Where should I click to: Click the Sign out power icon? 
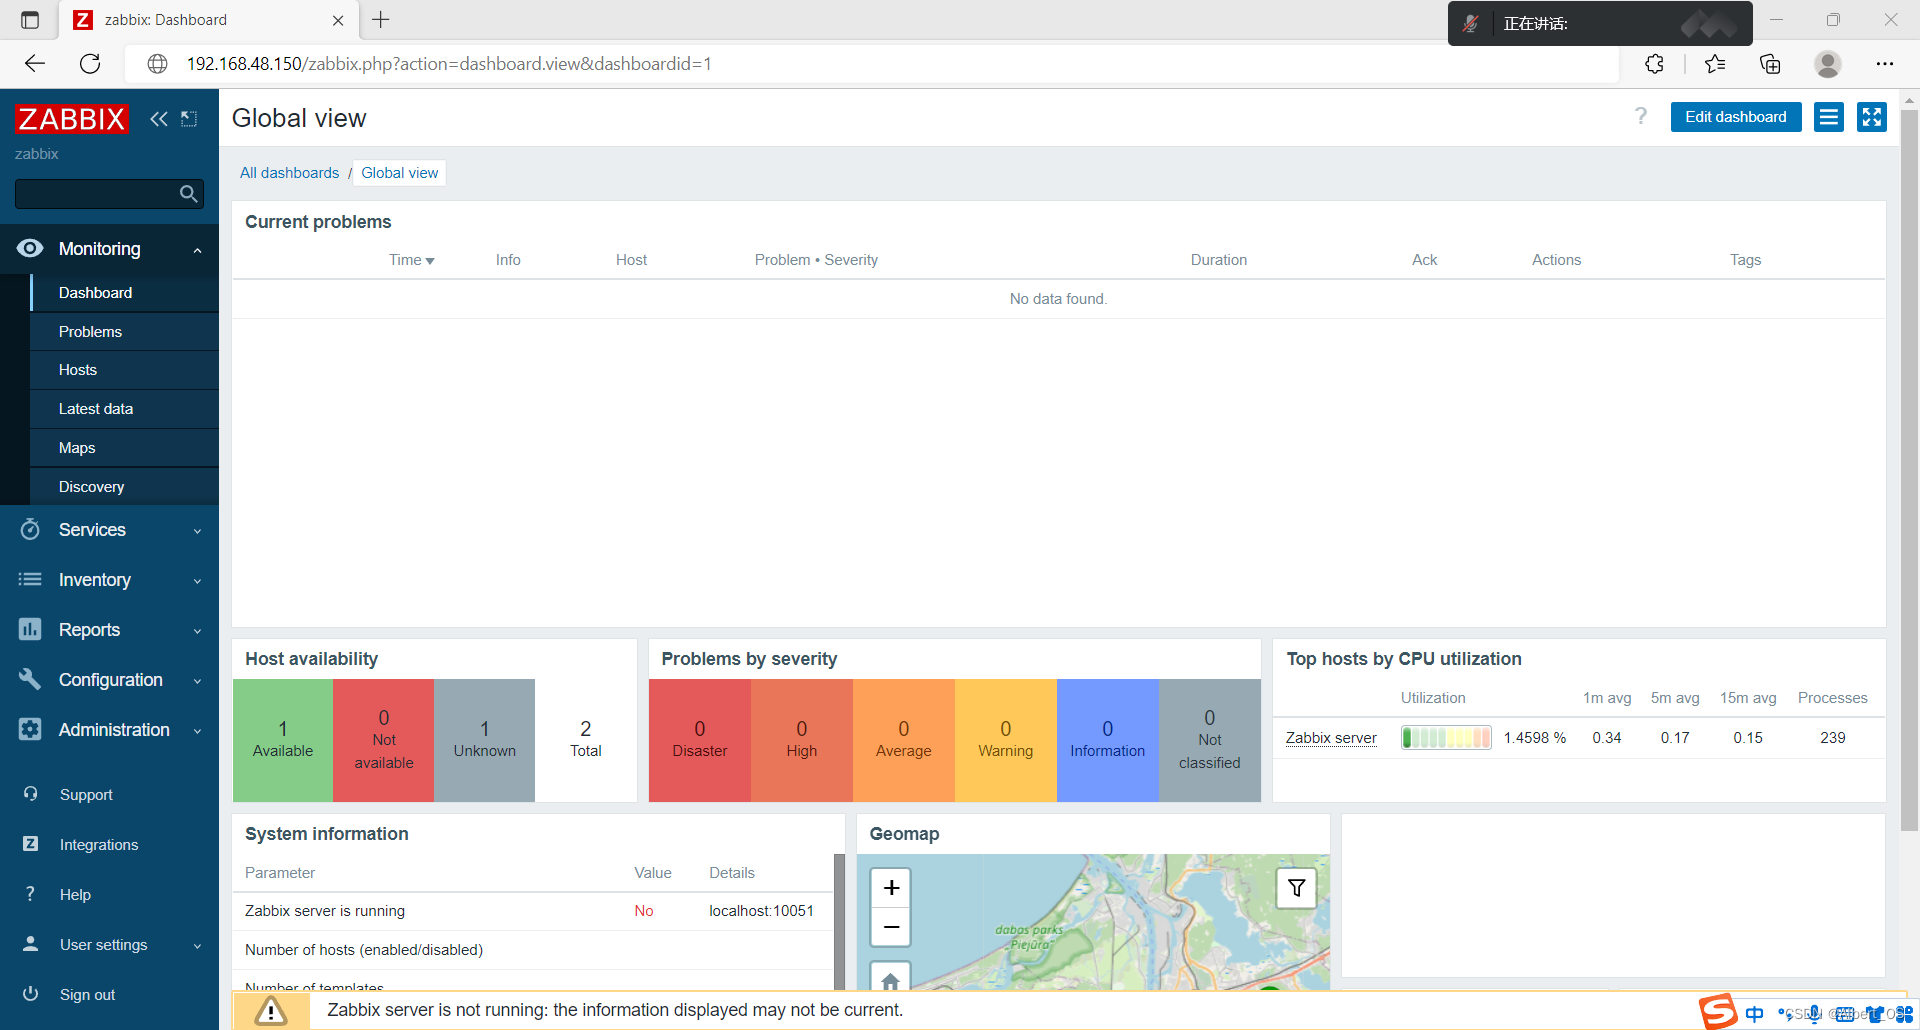coord(30,994)
